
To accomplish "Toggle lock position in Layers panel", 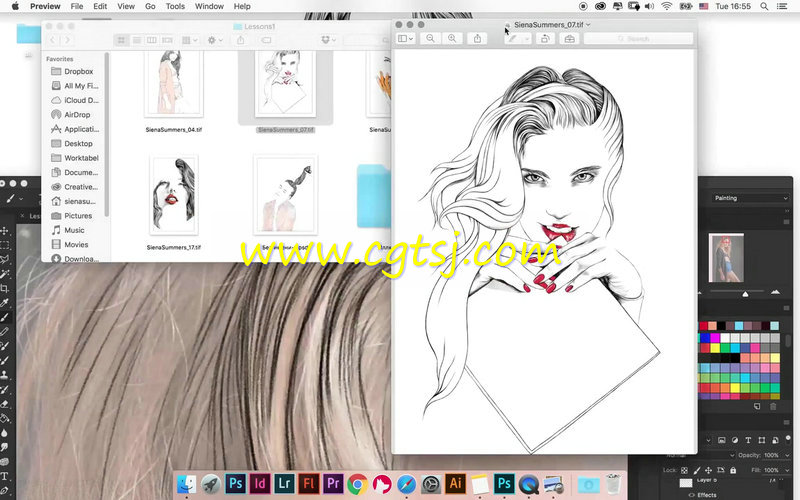I will (x=708, y=470).
